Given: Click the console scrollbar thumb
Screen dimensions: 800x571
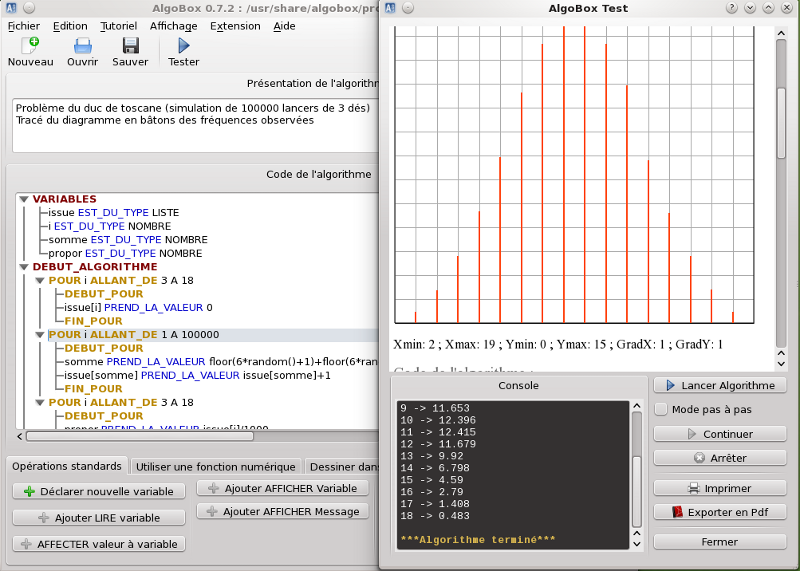Looking at the screenshot, I should (x=637, y=492).
